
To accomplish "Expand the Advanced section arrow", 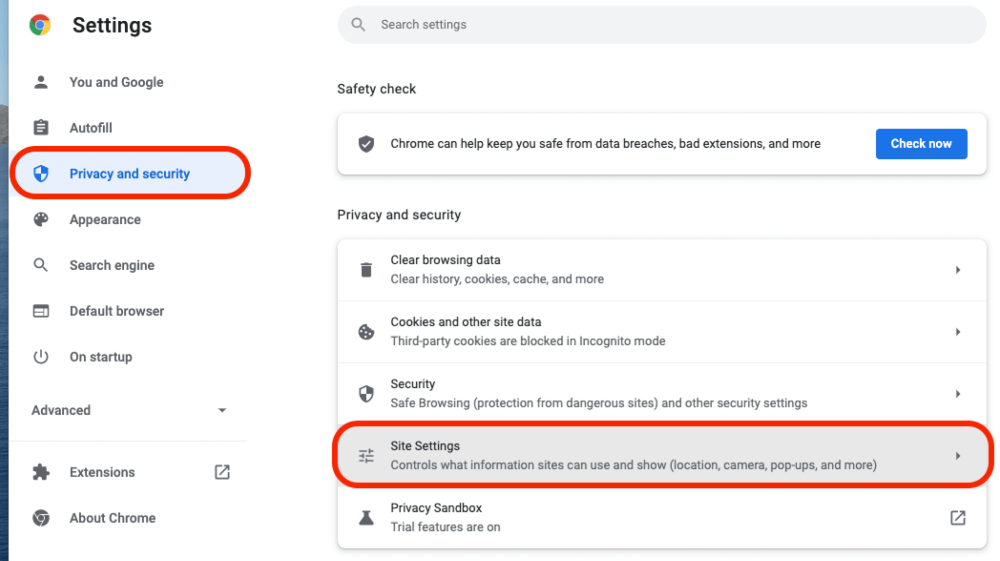I will 222,410.
